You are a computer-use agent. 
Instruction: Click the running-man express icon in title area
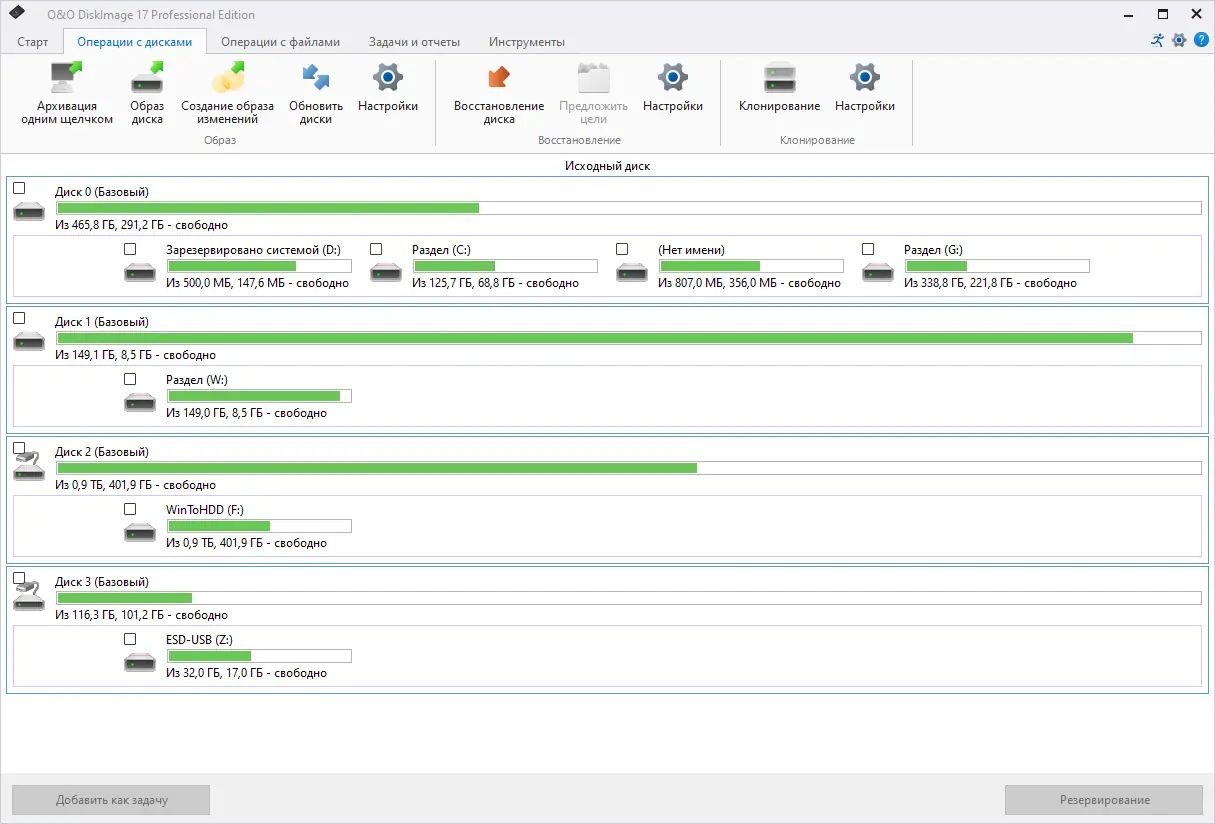tap(1157, 40)
